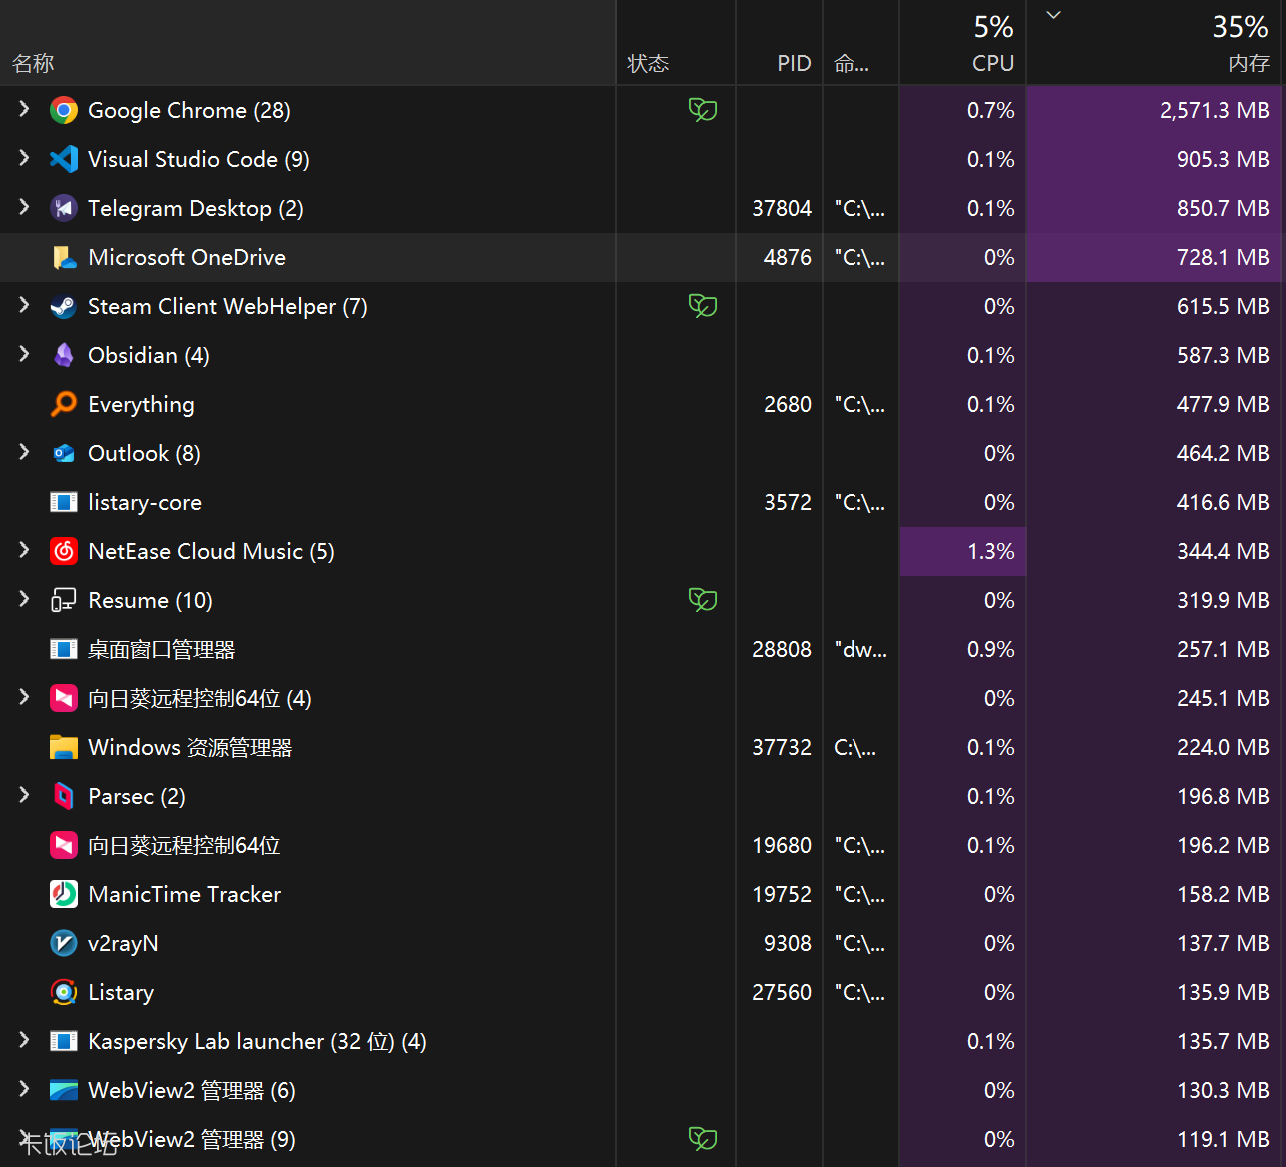The width and height of the screenshot is (1286, 1167).
Task: Select the ManicTime Tracker row name
Action: 185,894
